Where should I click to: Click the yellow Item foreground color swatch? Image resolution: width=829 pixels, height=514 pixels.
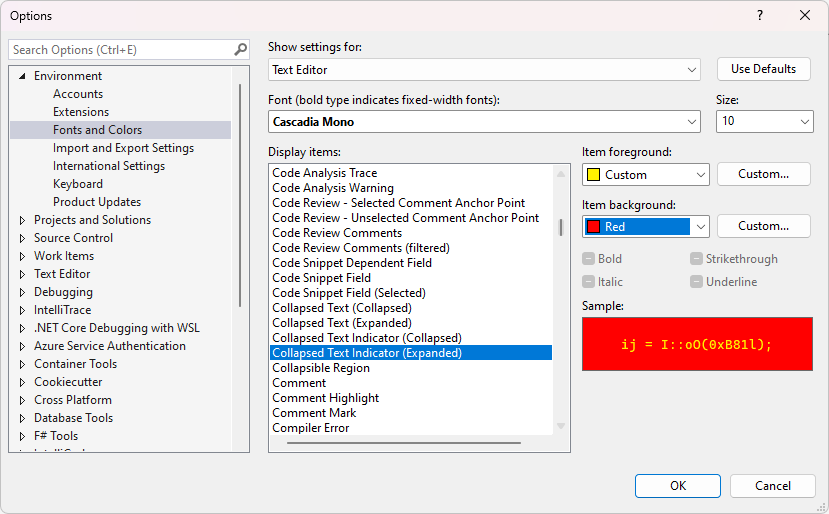[x=594, y=175]
